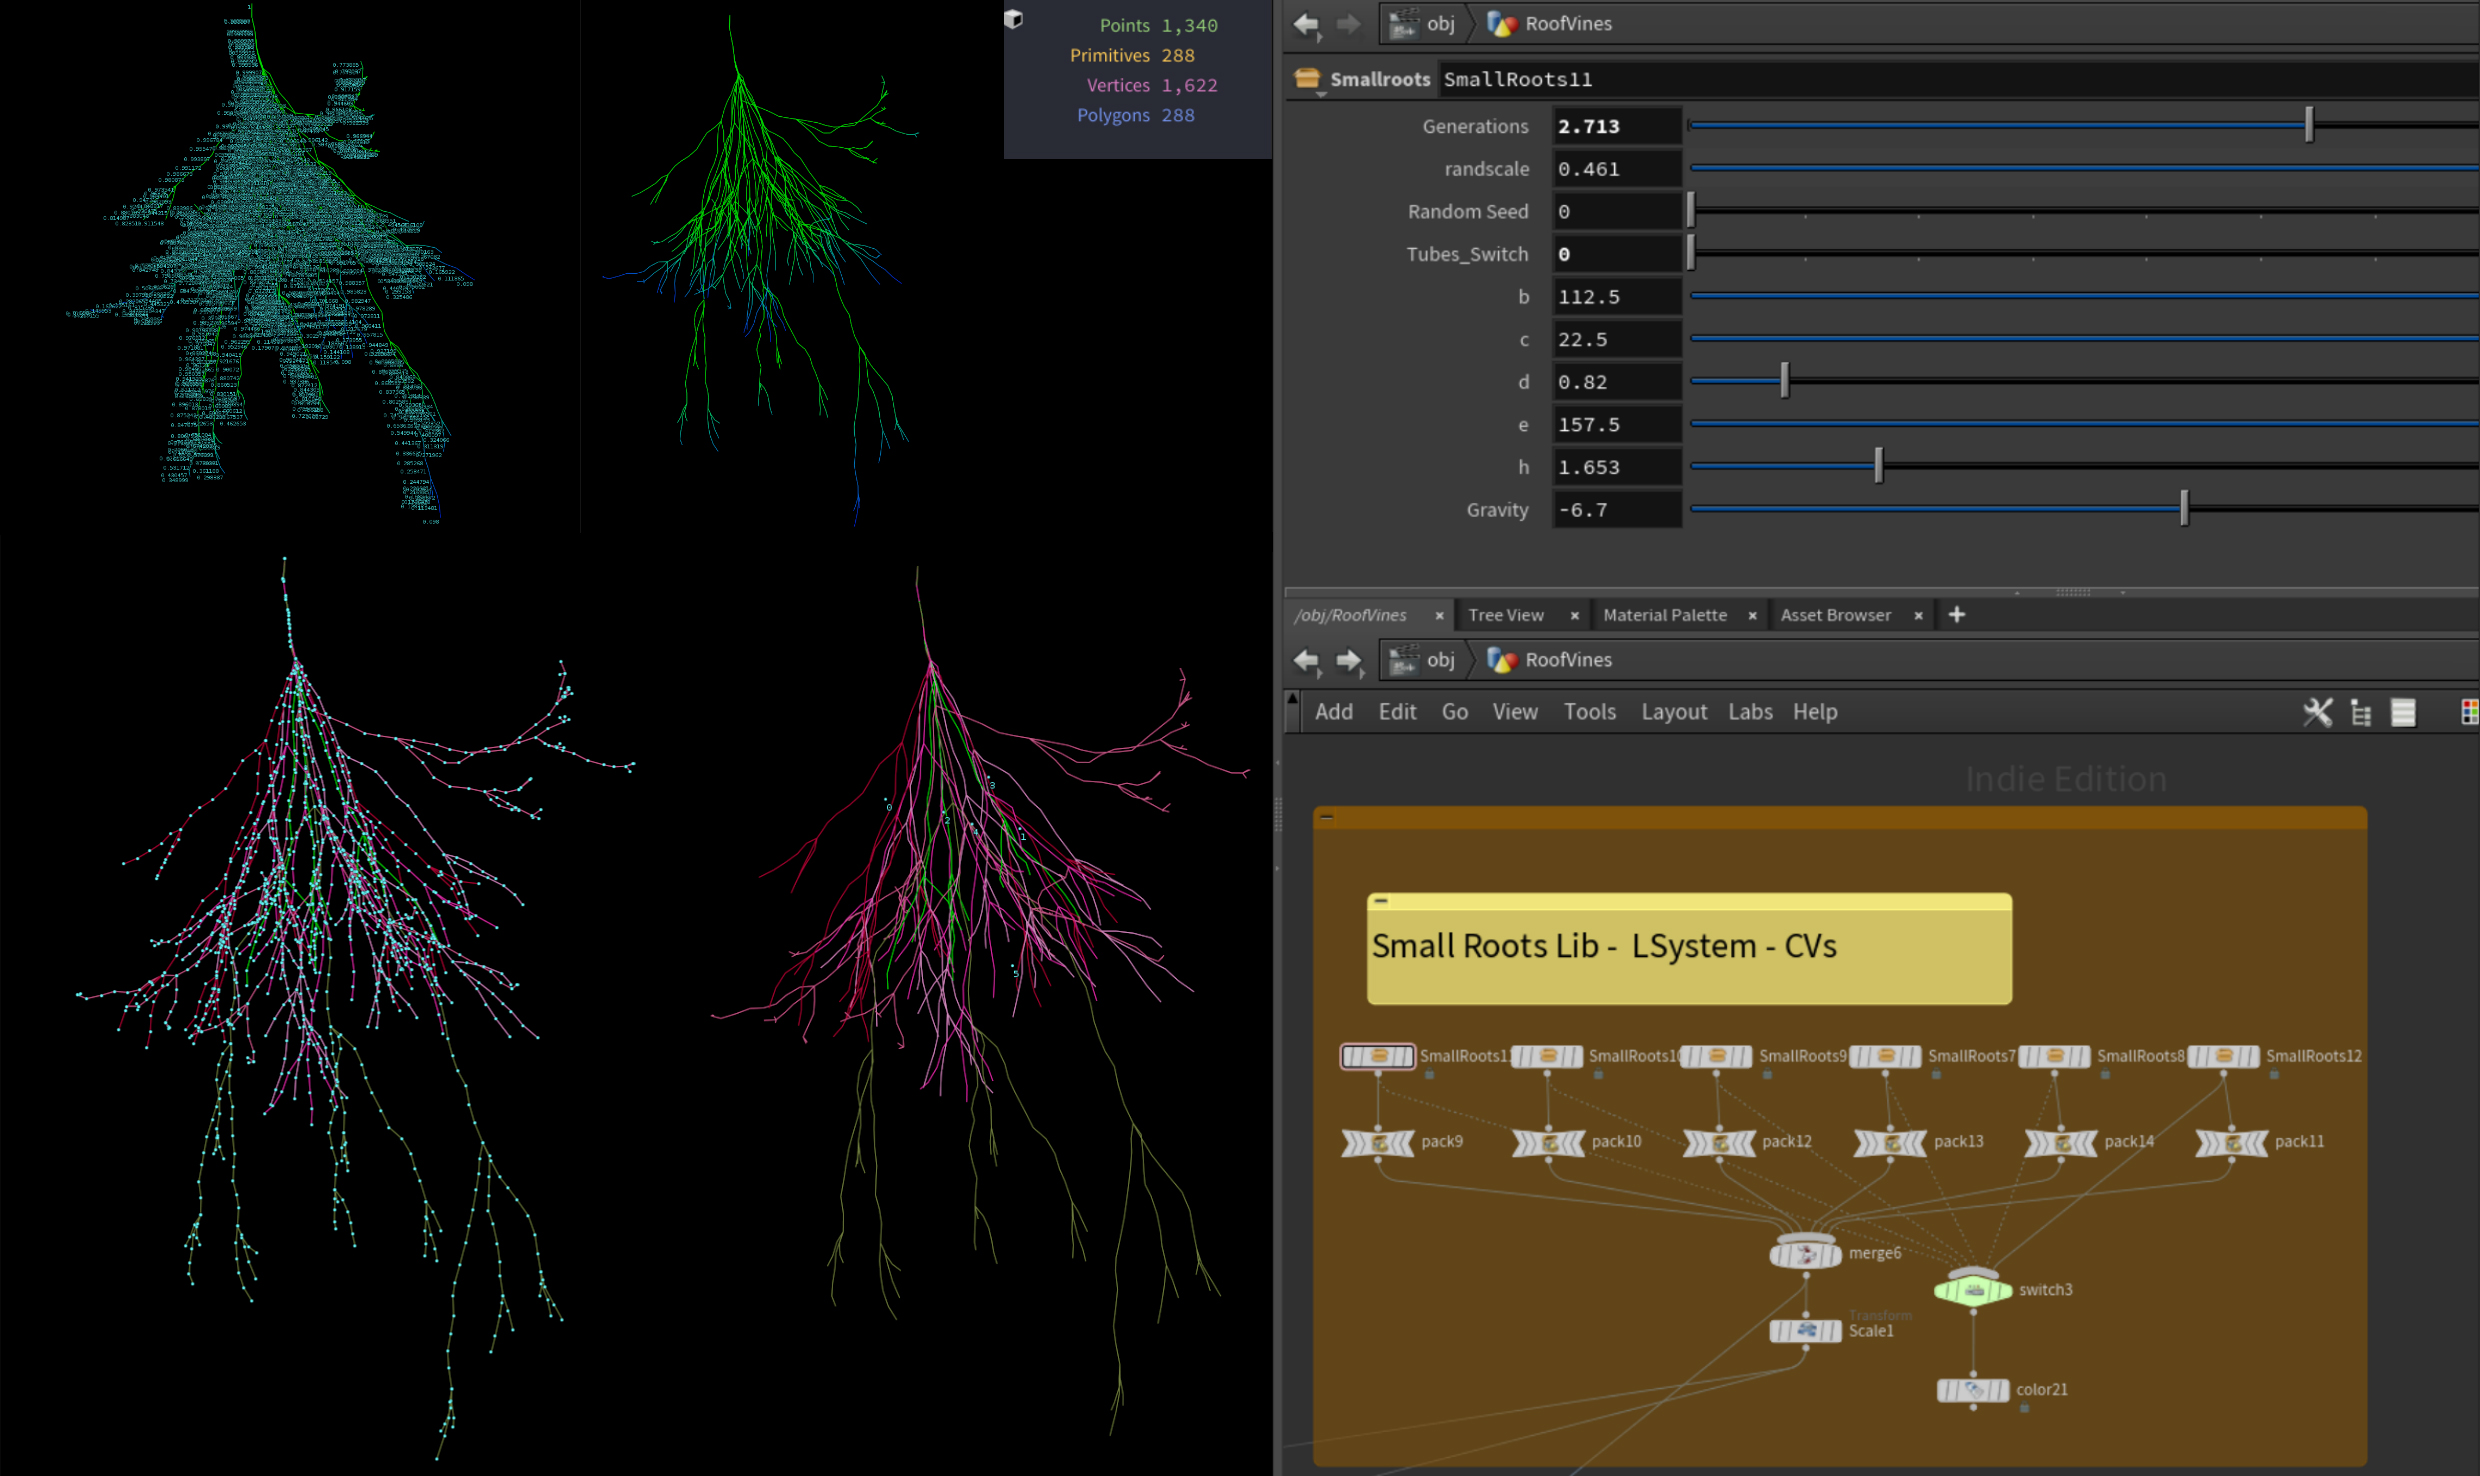Open the node color palette icon
Image resolution: width=2480 pixels, height=1476 pixels.
coord(2468,712)
